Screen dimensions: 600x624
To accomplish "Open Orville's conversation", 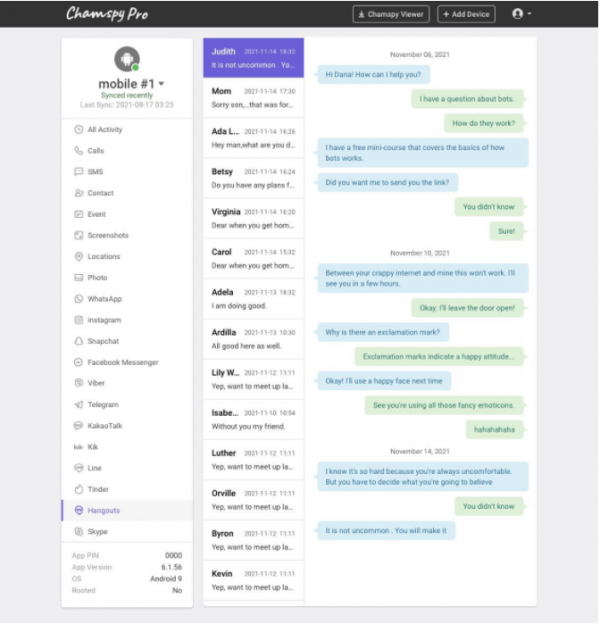I will (x=253, y=500).
